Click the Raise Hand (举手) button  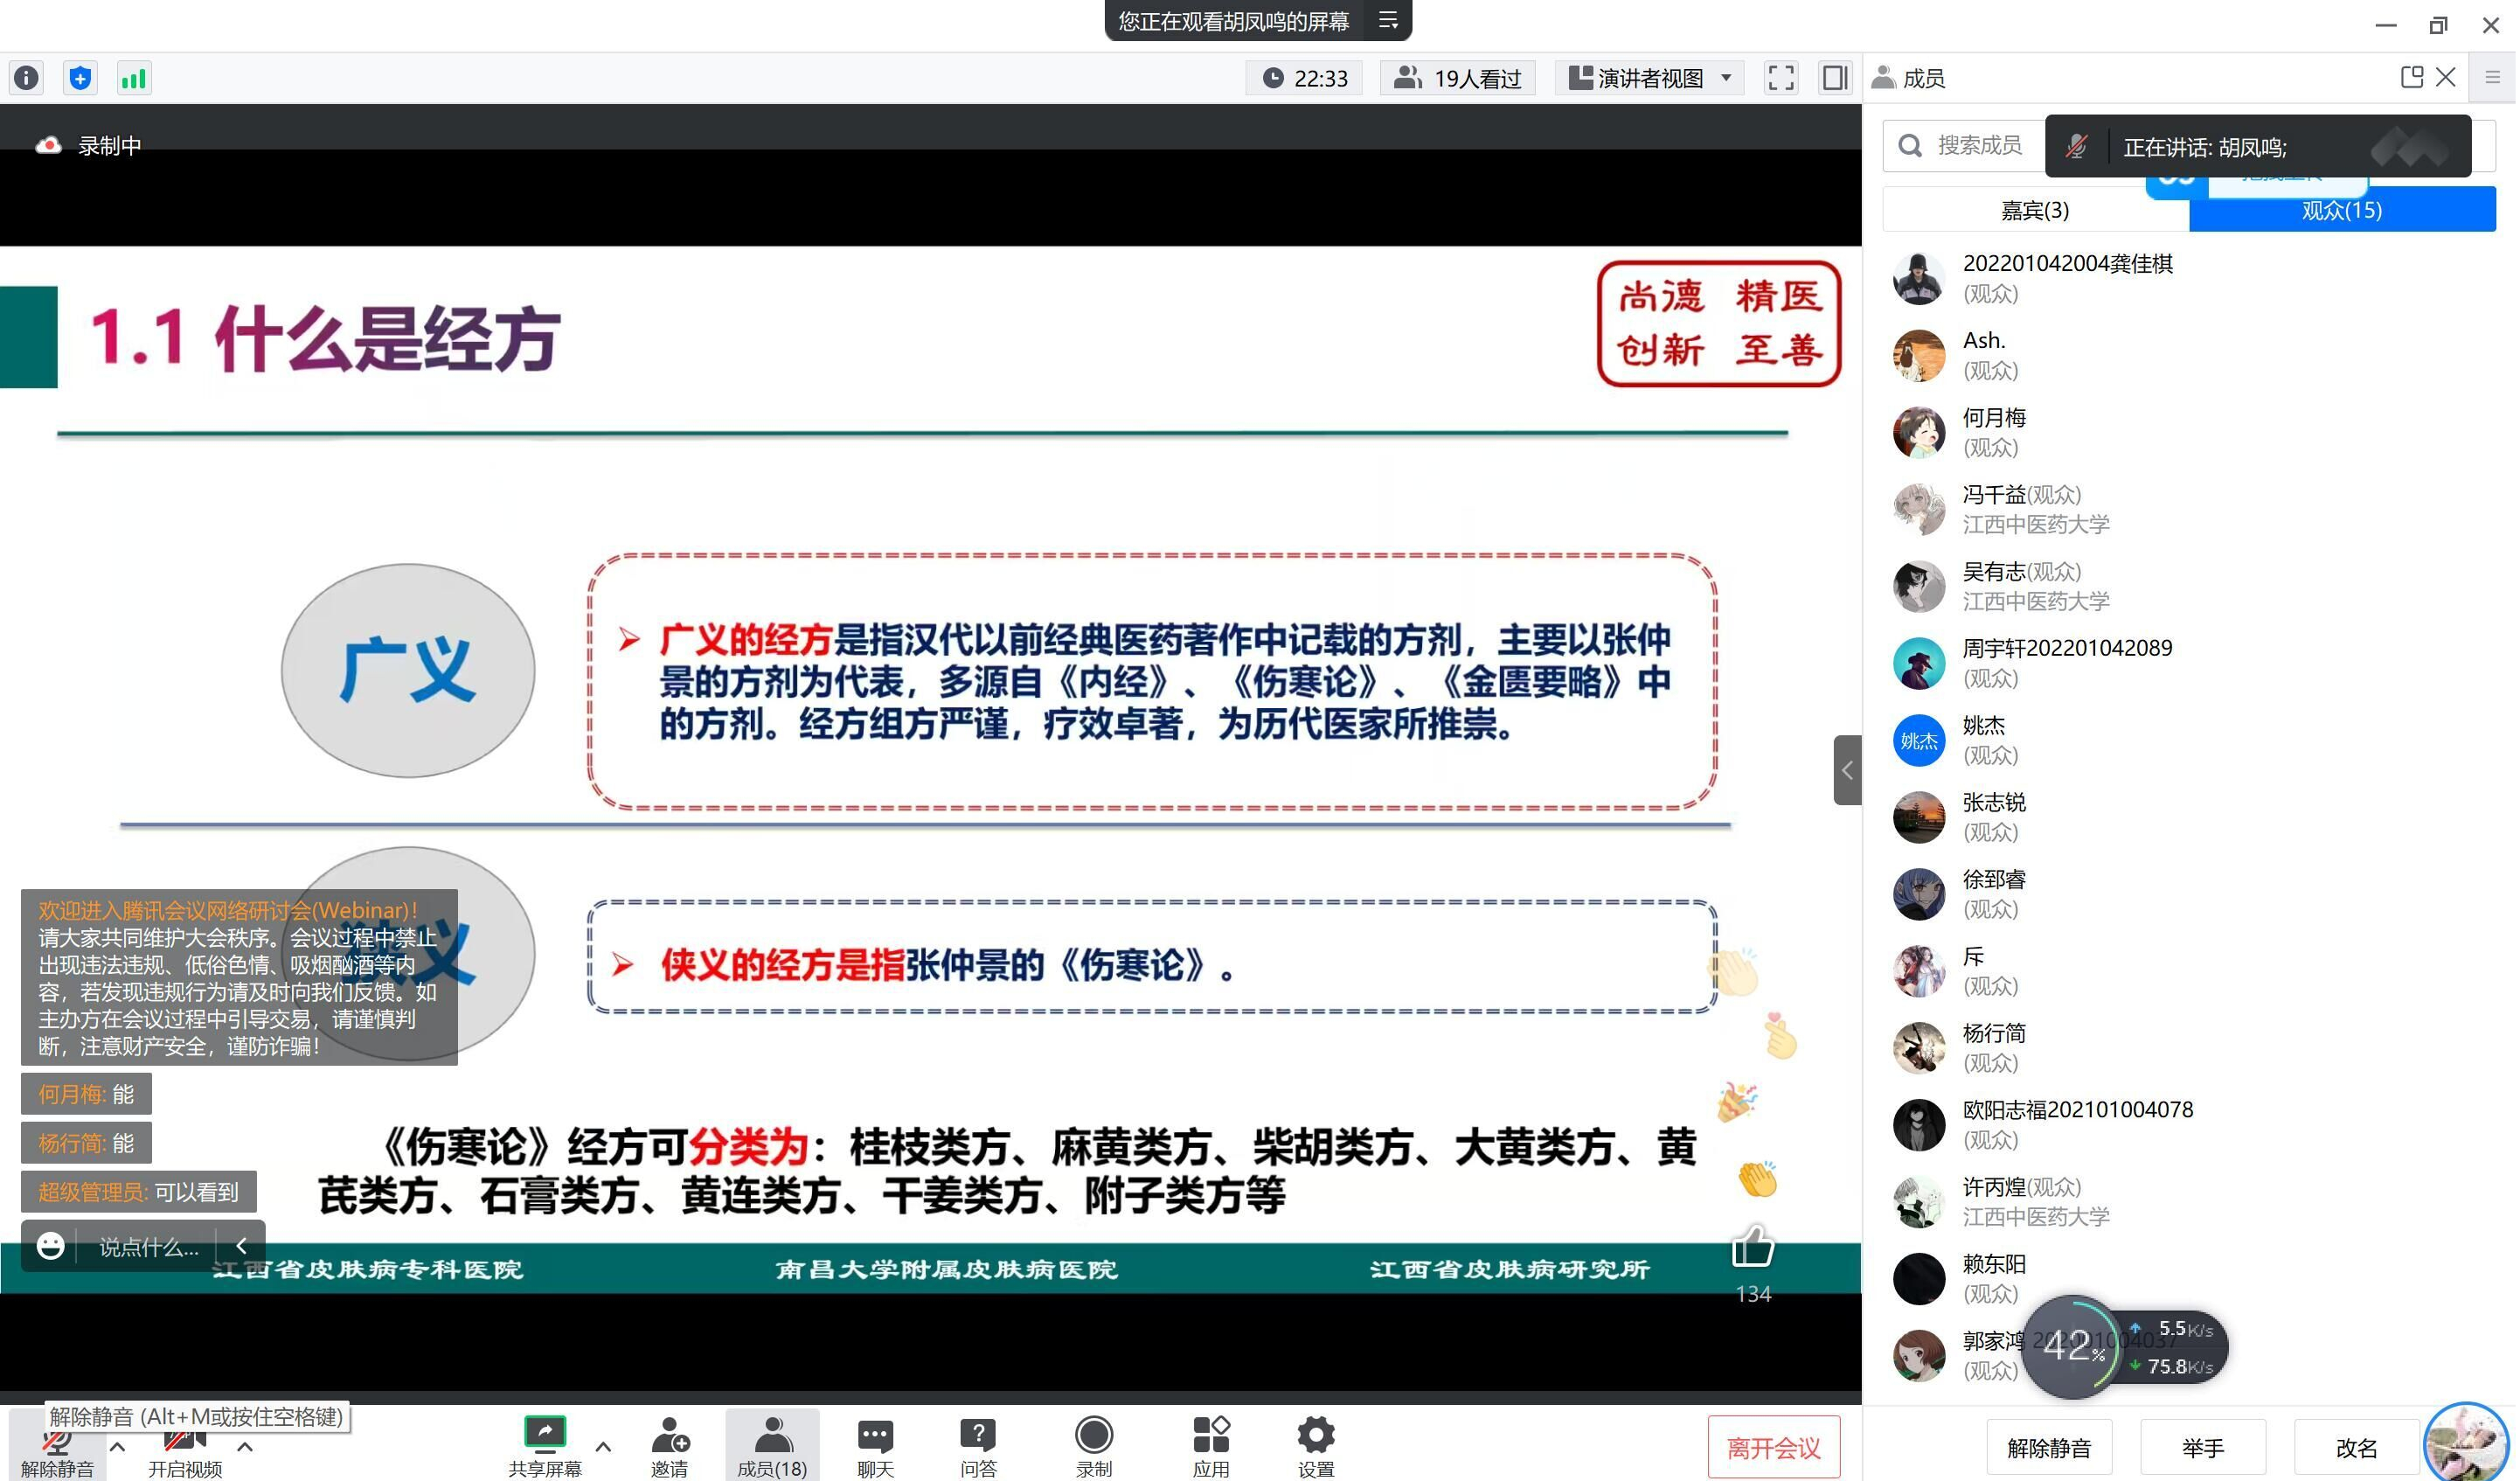point(2202,1447)
